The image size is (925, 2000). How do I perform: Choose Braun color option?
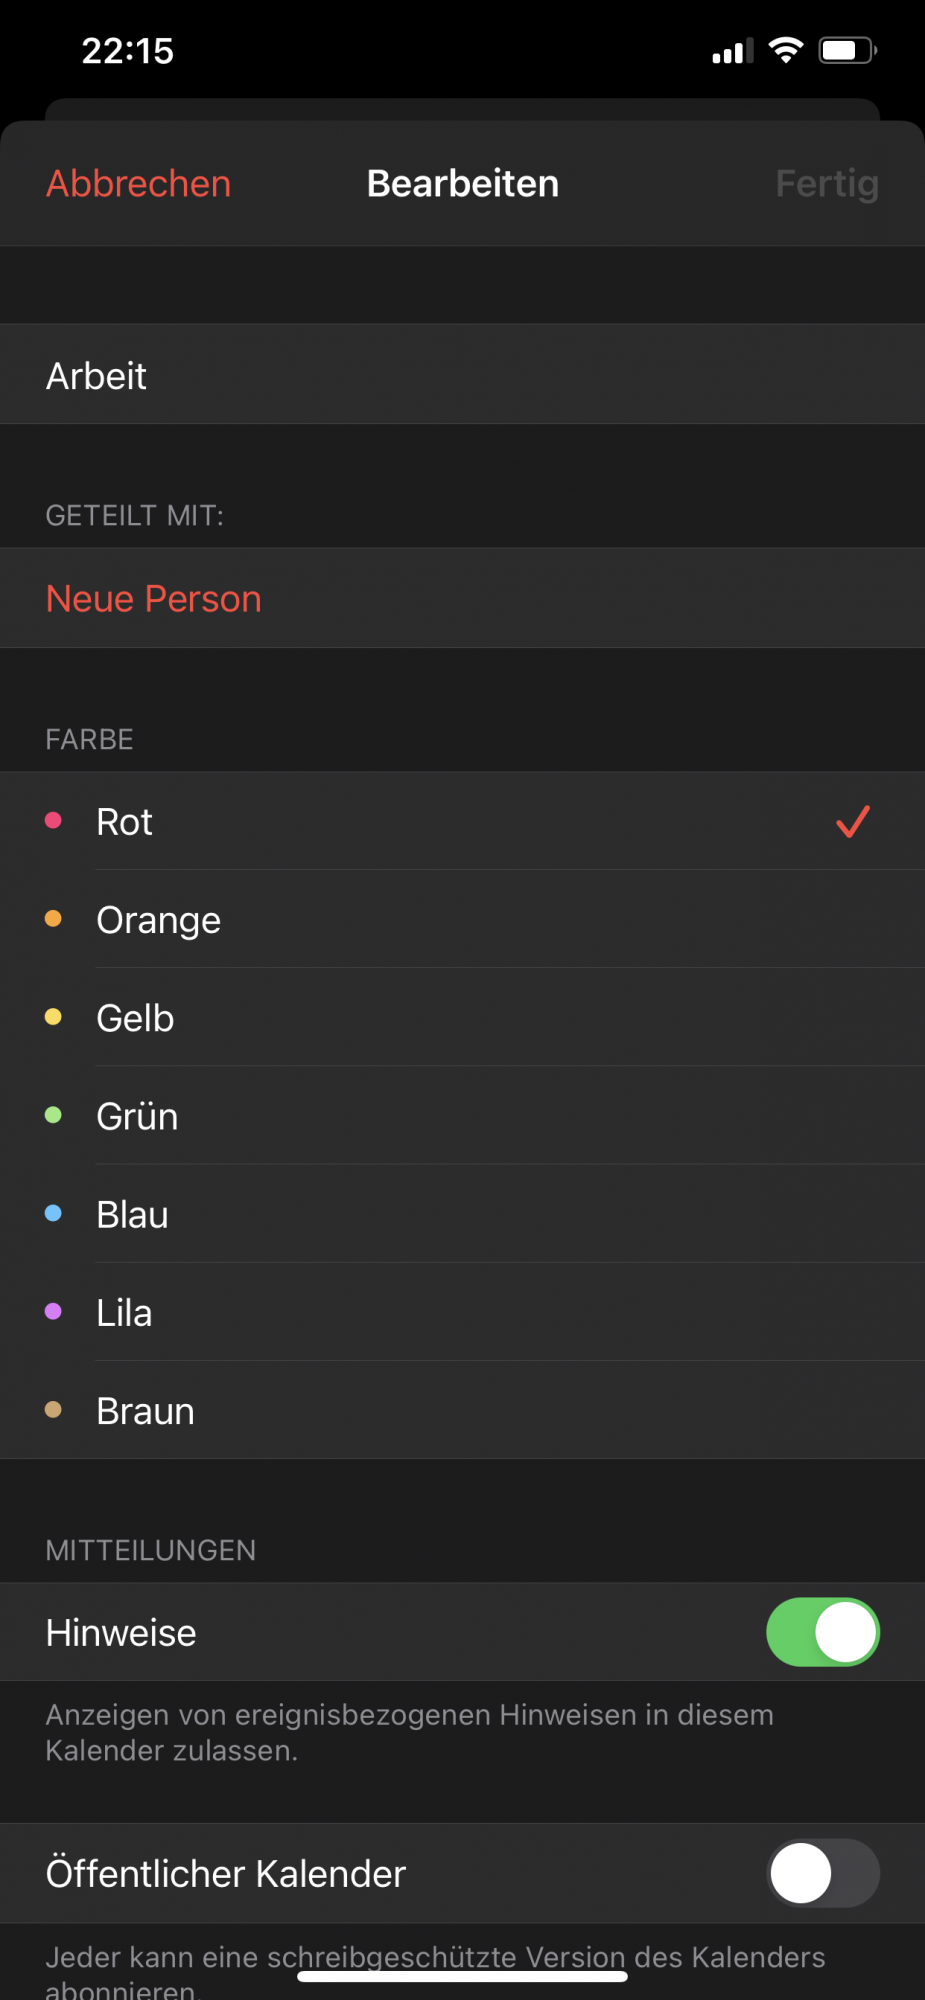point(145,1410)
